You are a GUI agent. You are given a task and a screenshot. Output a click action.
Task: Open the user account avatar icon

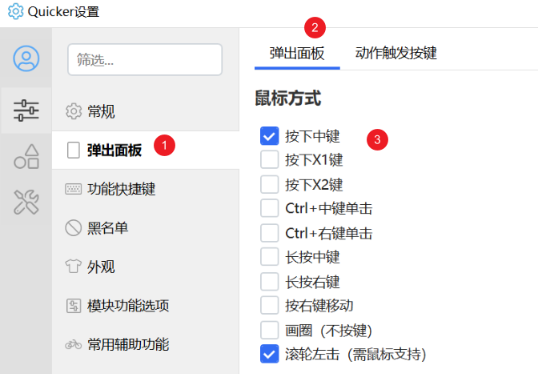(x=26, y=58)
